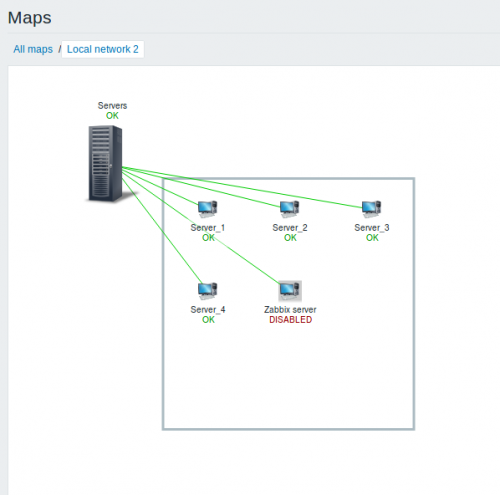Click the Server_1 label
This screenshot has height=495, width=500.
tap(208, 228)
